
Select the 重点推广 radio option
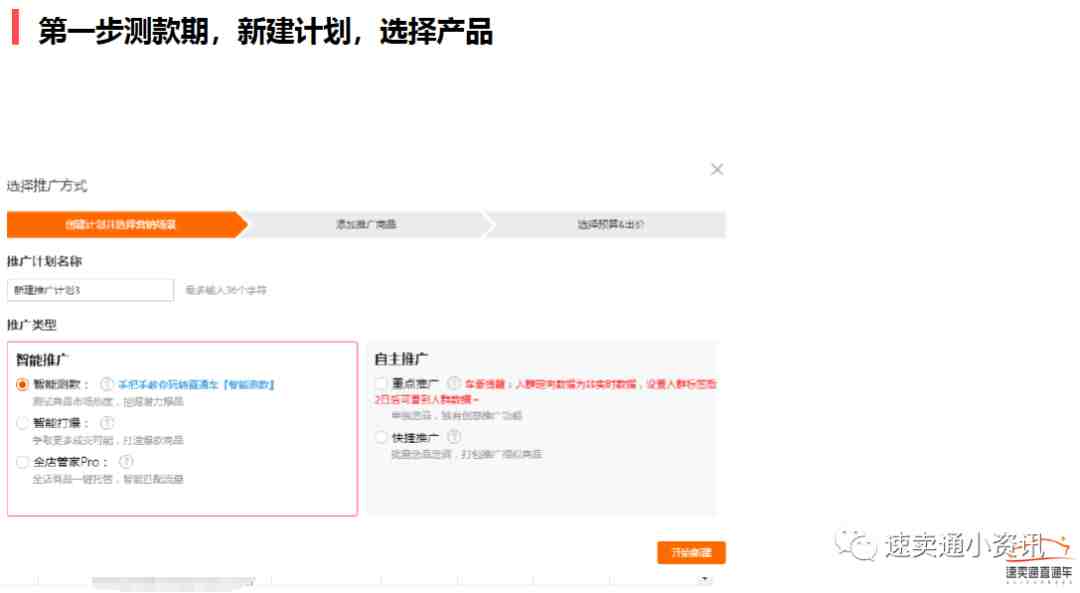pos(381,383)
